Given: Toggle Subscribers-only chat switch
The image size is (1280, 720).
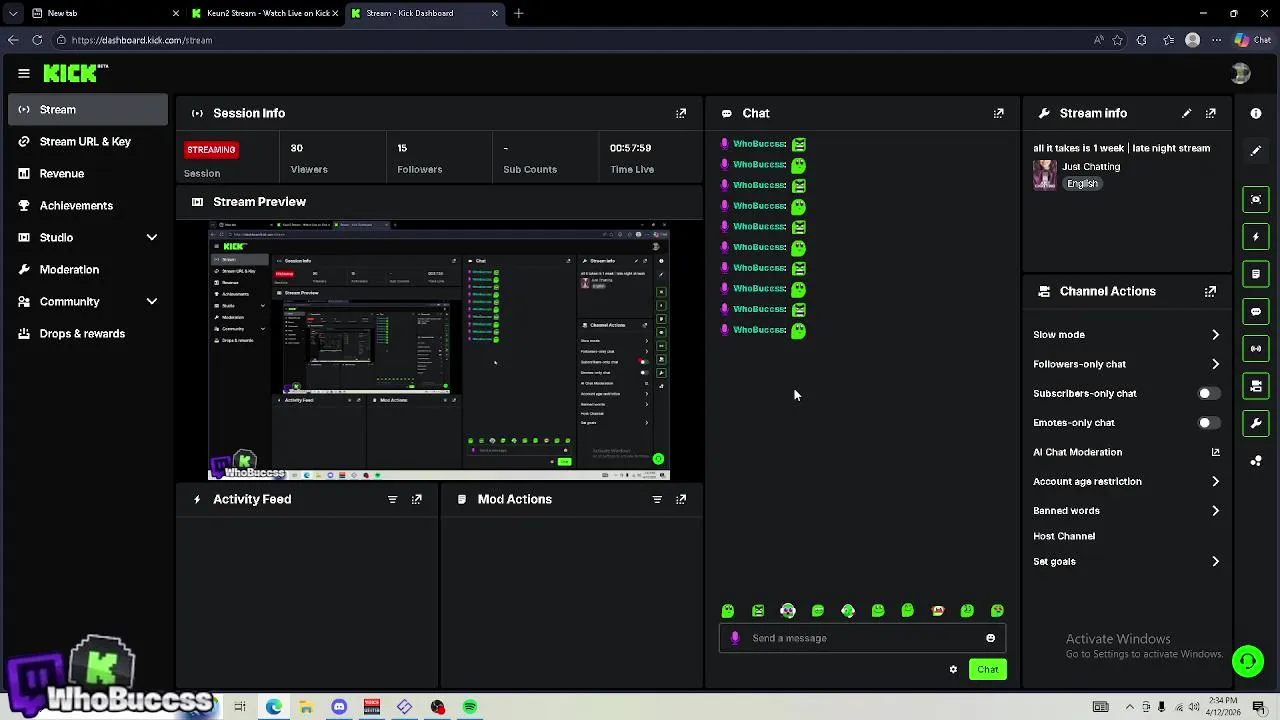Looking at the screenshot, I should click(1209, 393).
